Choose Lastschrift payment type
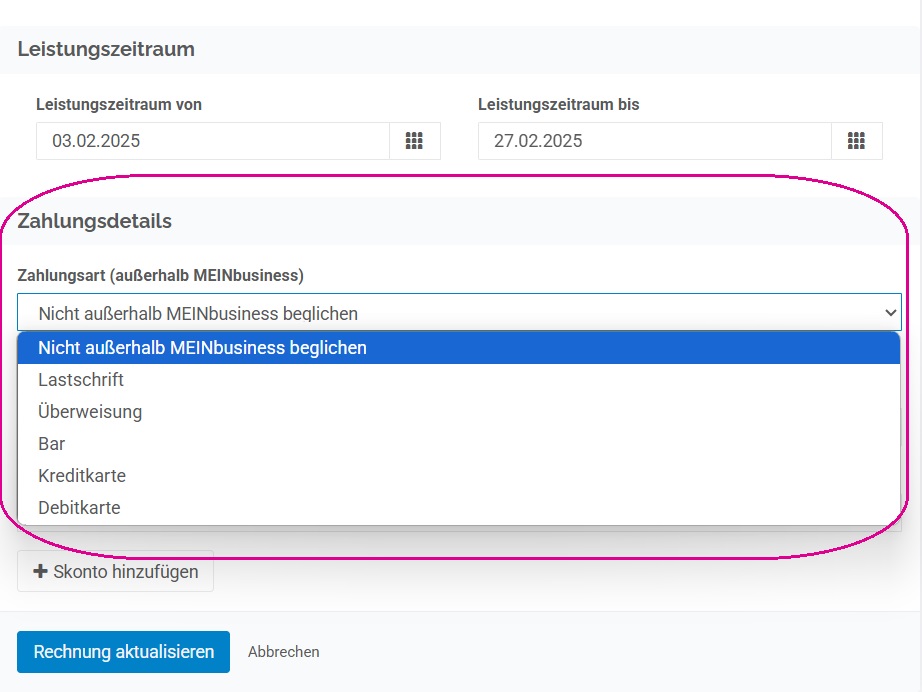 coord(459,380)
